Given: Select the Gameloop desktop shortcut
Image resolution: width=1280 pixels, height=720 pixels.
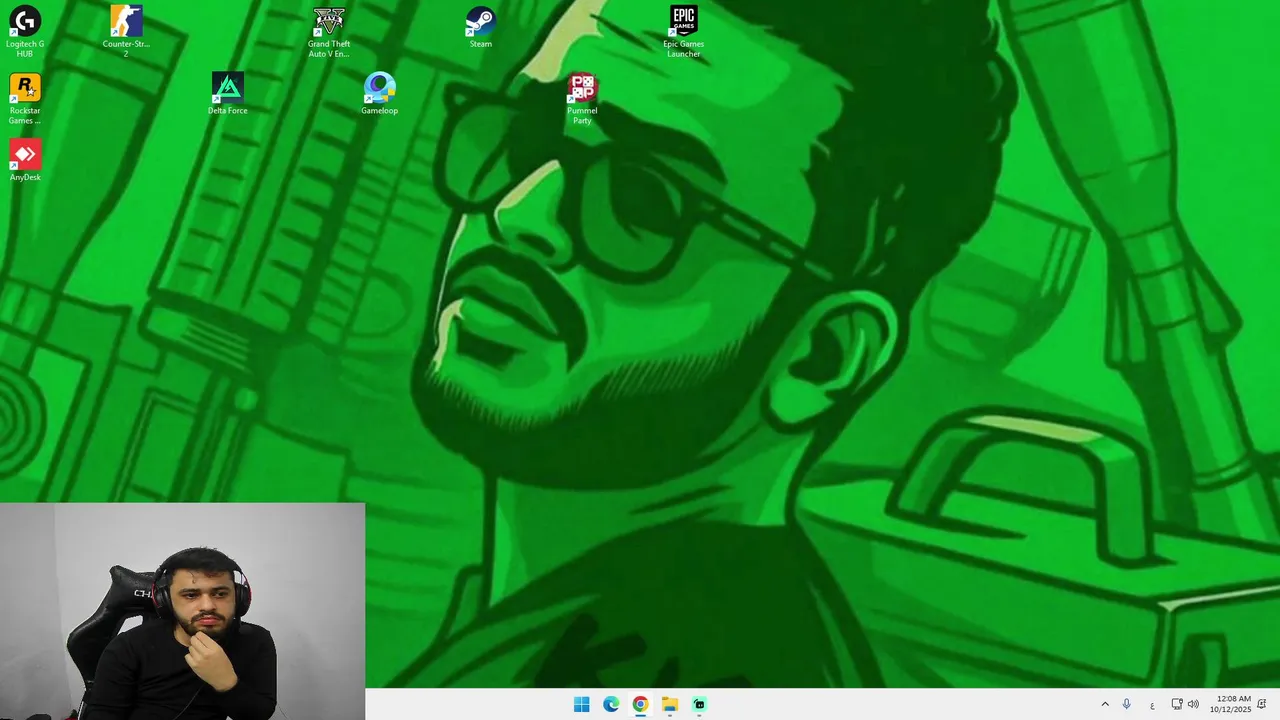Looking at the screenshot, I should (380, 94).
